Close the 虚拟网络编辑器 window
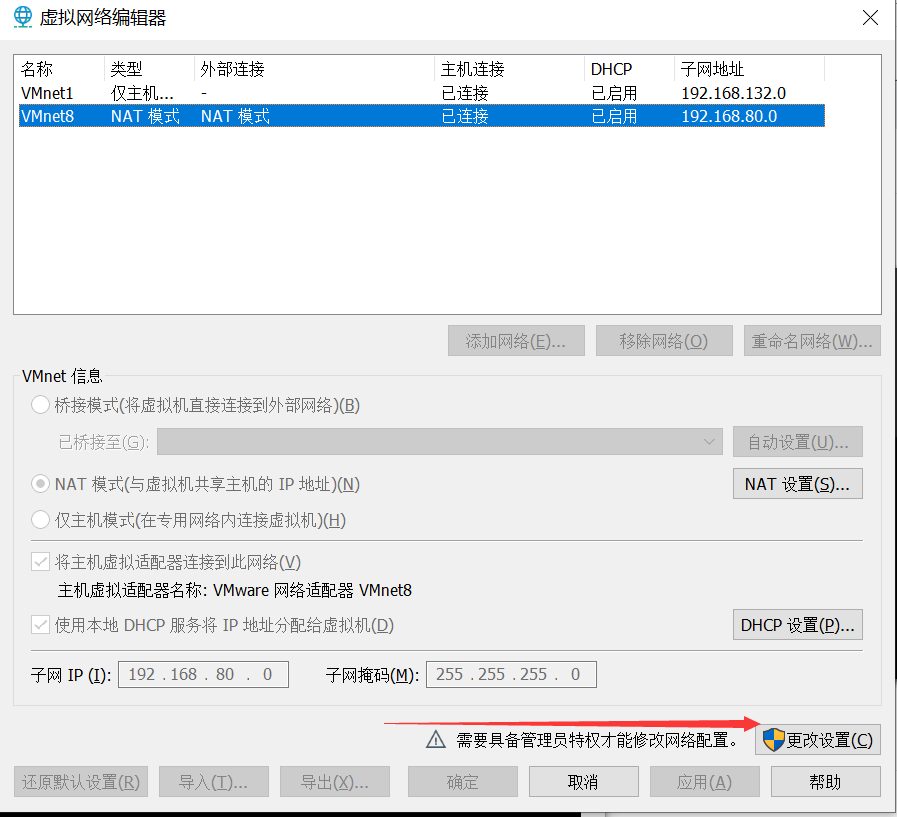 [x=870, y=18]
